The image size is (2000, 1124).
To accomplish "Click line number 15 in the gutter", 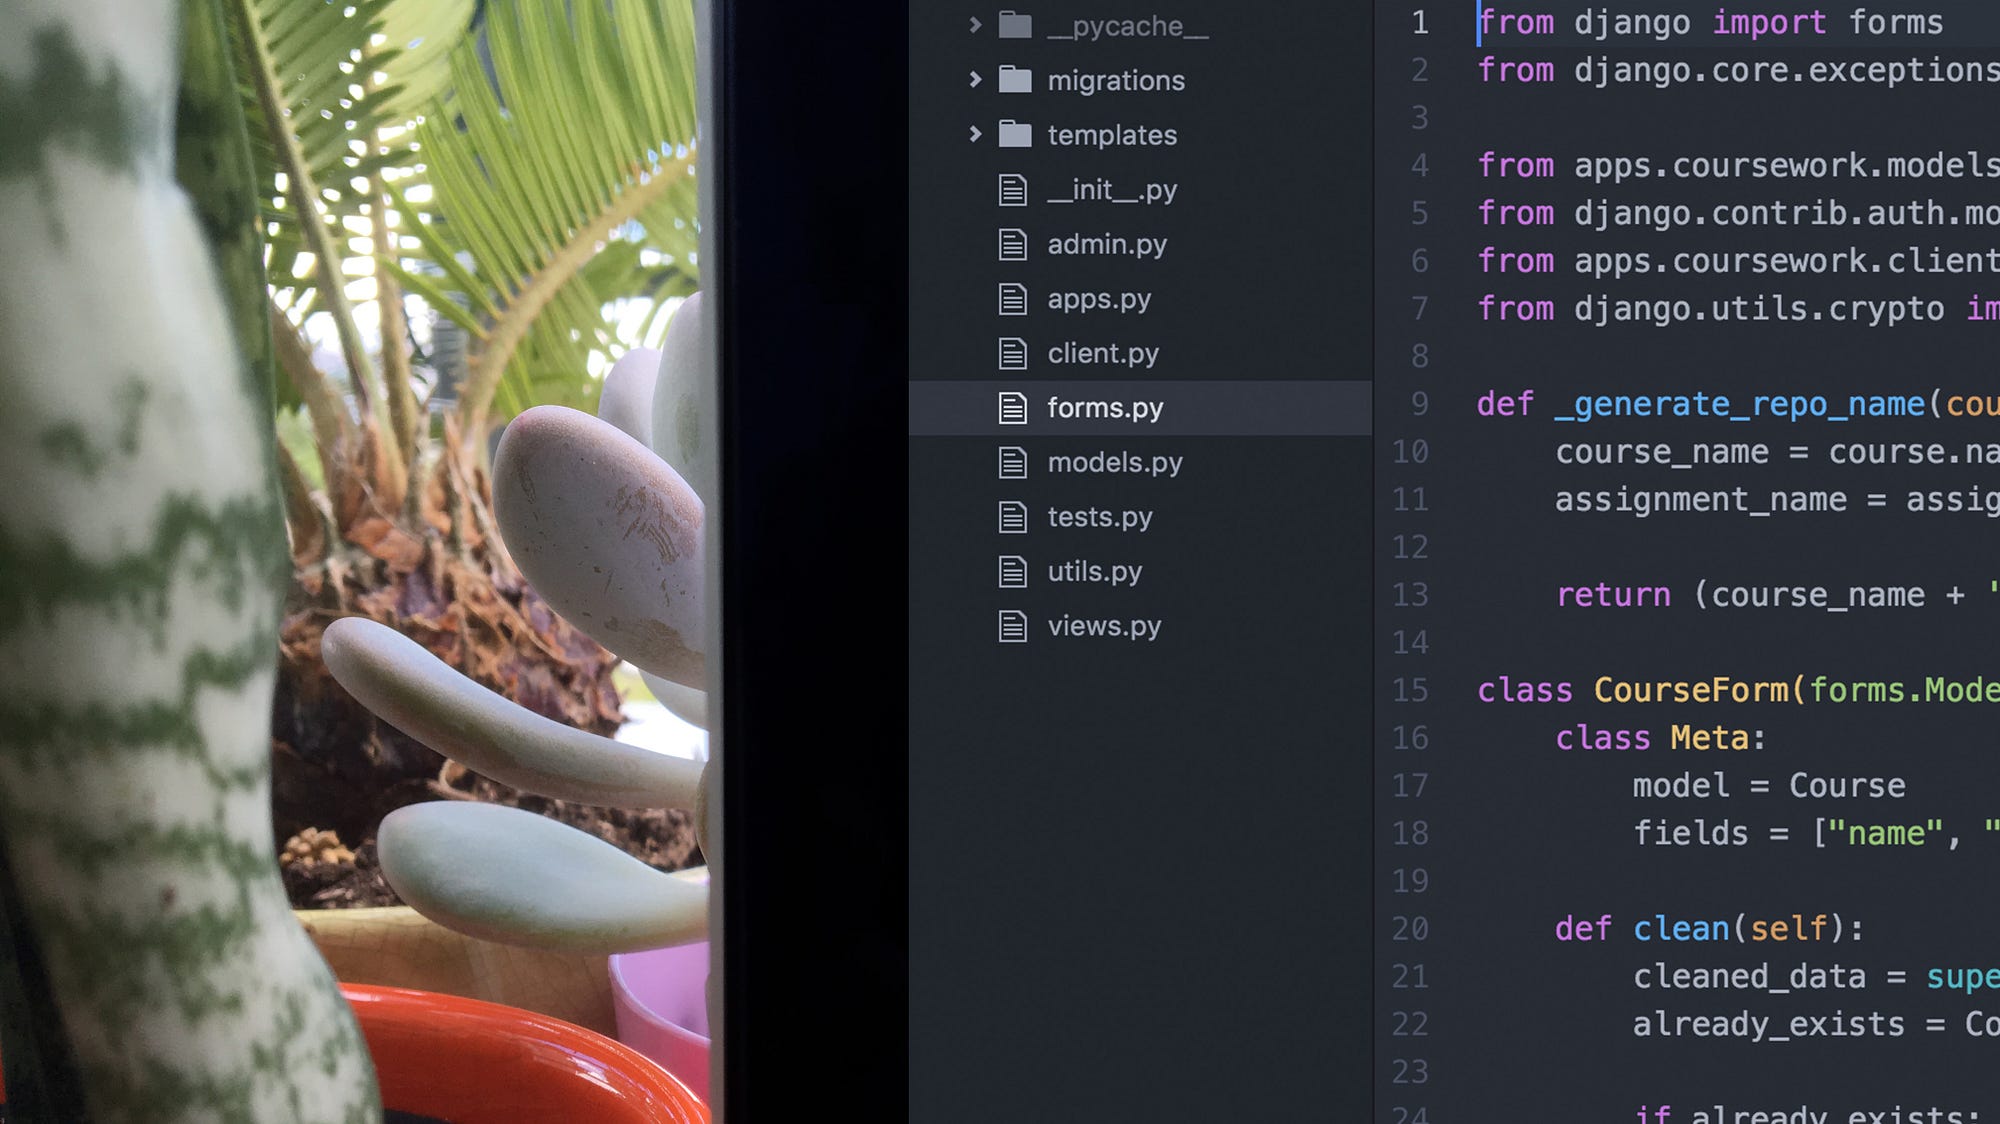I will (x=1410, y=690).
